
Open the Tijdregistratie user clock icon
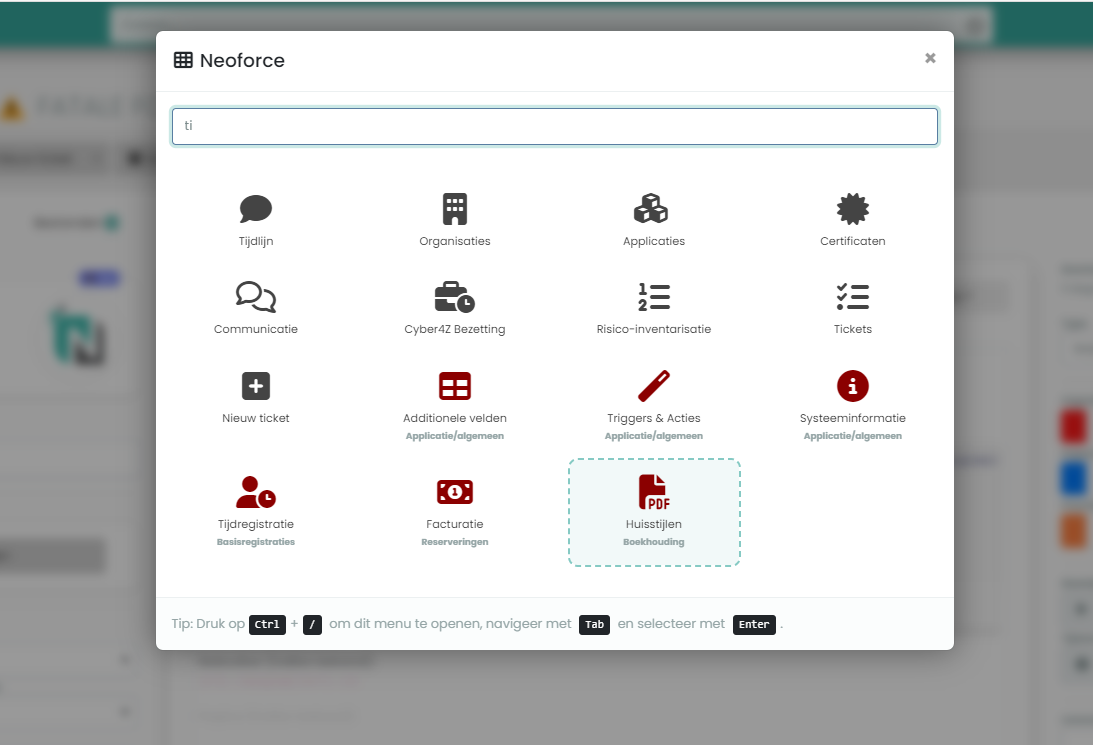[x=255, y=492]
